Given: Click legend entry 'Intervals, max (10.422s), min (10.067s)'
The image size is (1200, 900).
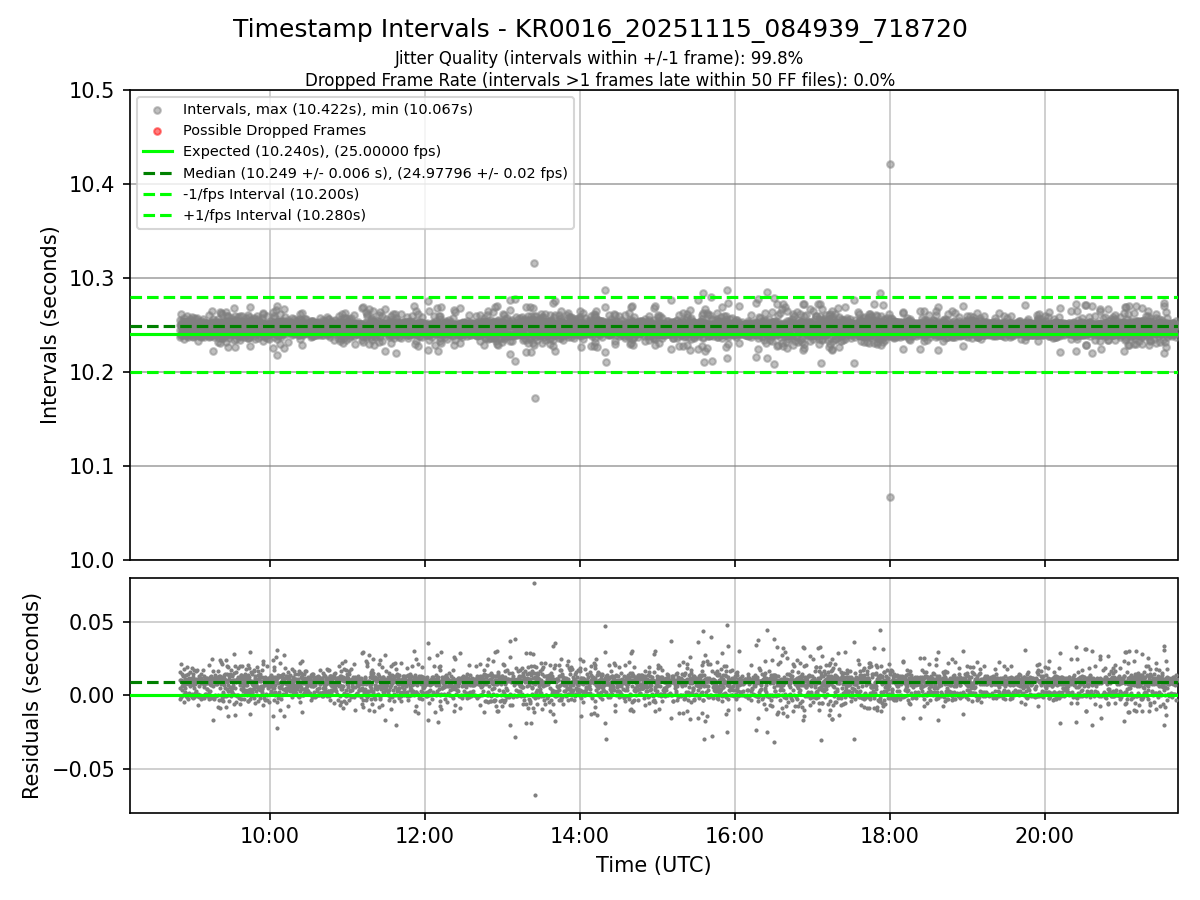Looking at the screenshot, I should [328, 109].
